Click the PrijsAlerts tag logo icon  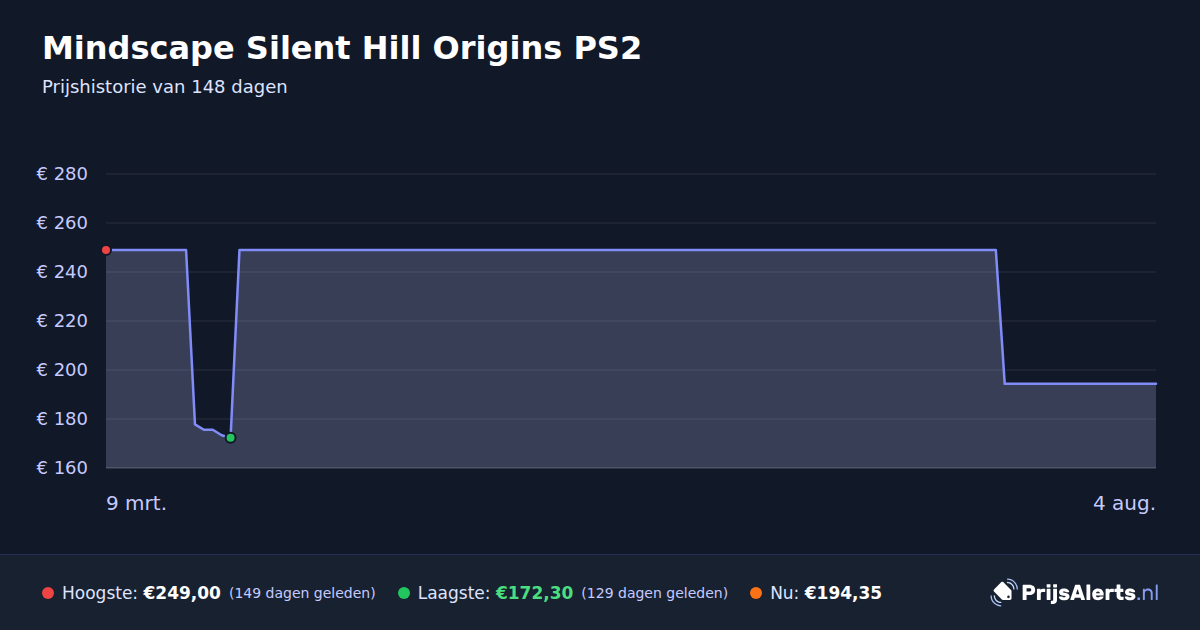pyautogui.click(x=1003, y=593)
